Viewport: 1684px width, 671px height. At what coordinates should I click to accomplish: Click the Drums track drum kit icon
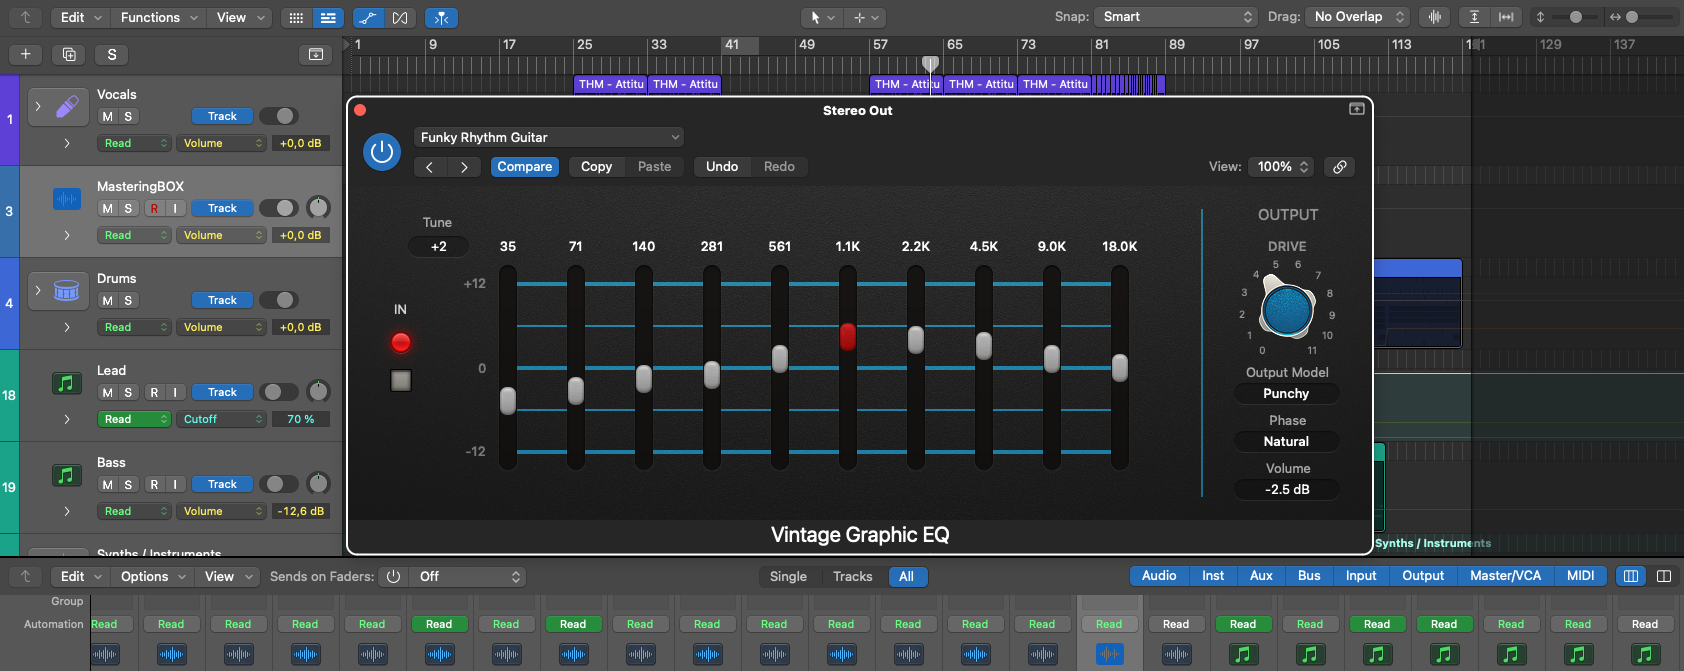[x=66, y=290]
